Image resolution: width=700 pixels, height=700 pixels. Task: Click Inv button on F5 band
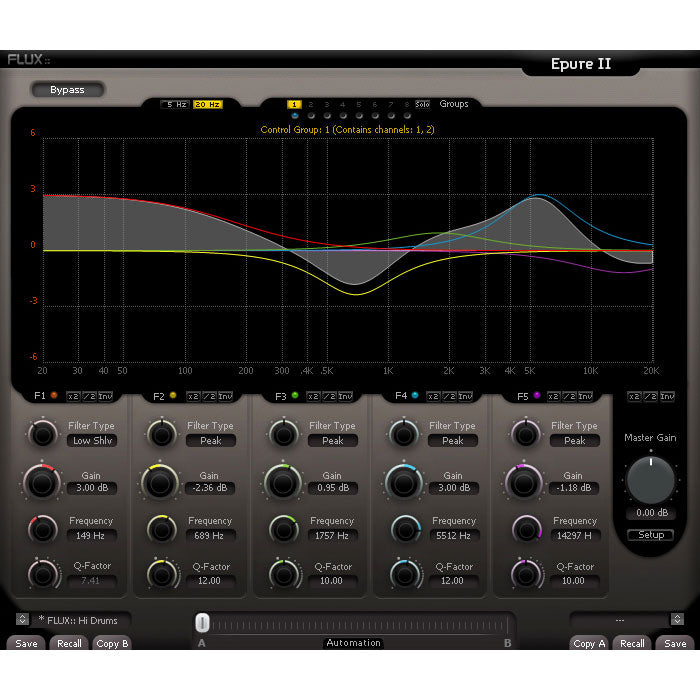pos(585,396)
